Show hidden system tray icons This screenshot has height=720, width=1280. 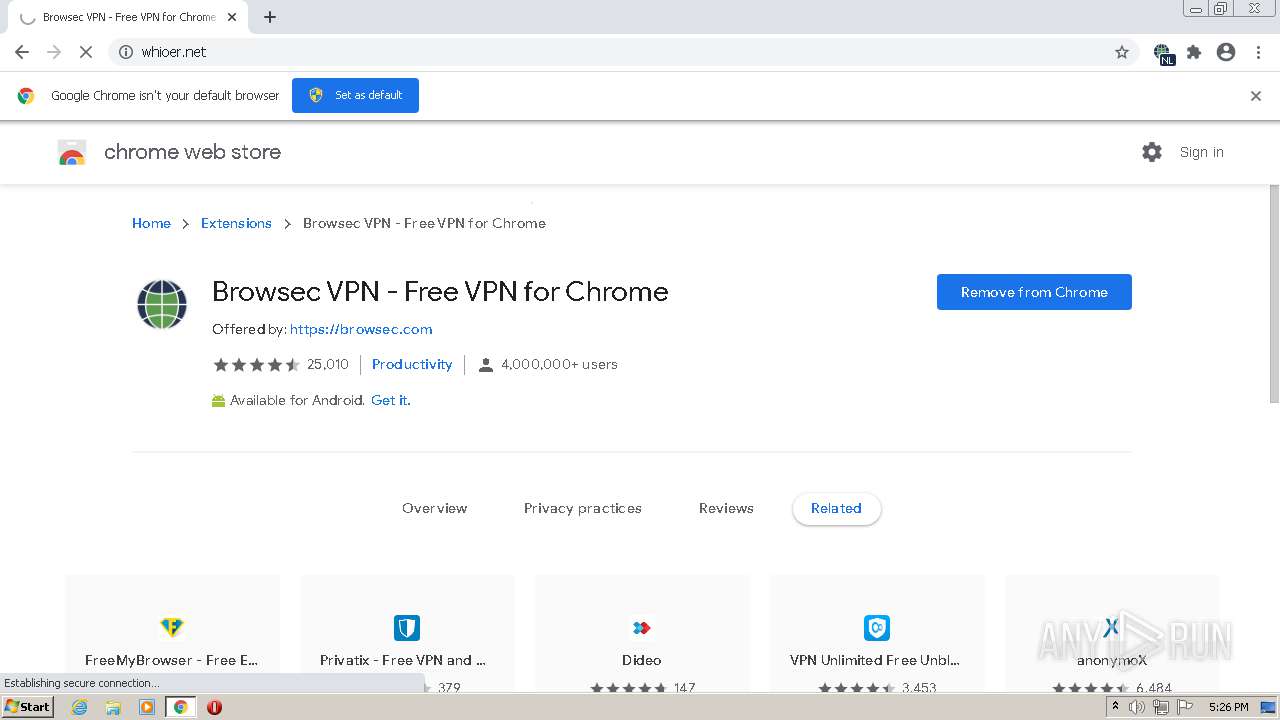pos(1115,707)
